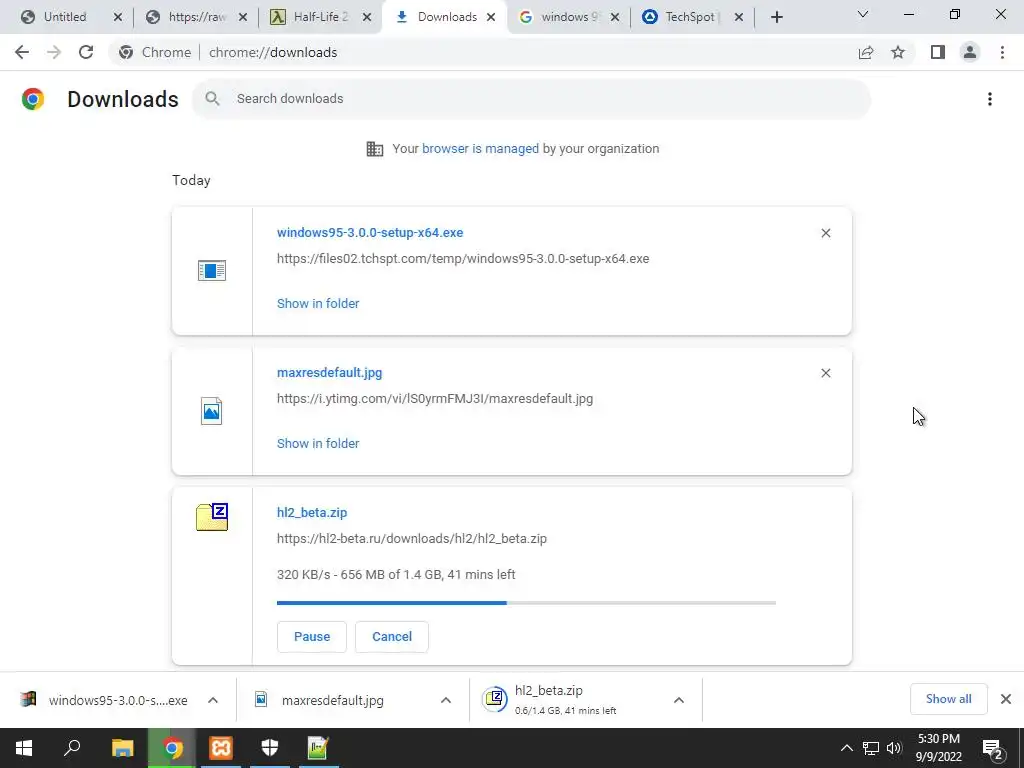Cancel the hl2_beta.zip download
The image size is (1024, 768).
(x=392, y=637)
